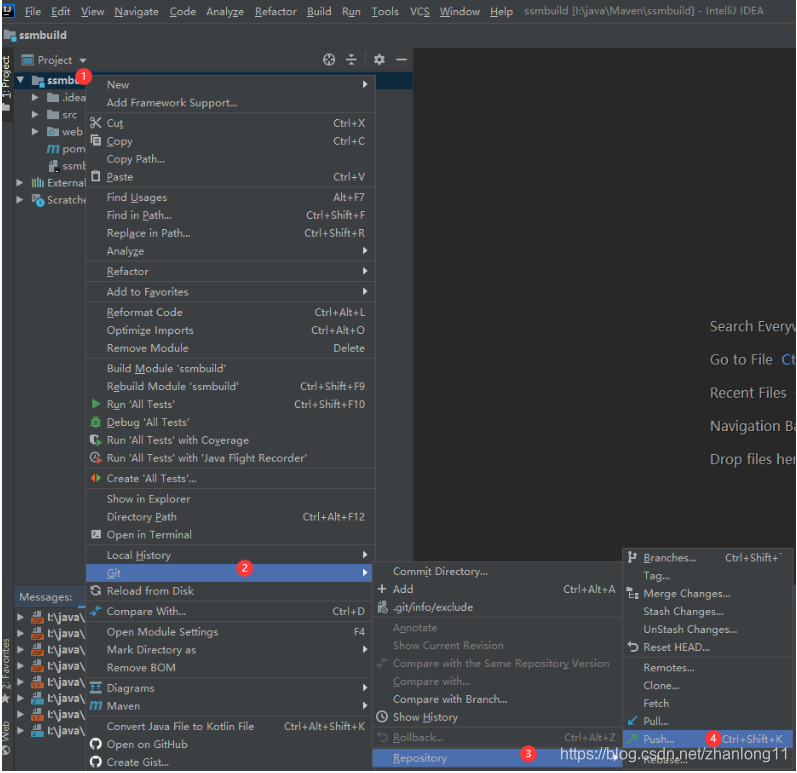Select Find in Path...
797x773 pixels.
pyautogui.click(x=139, y=215)
